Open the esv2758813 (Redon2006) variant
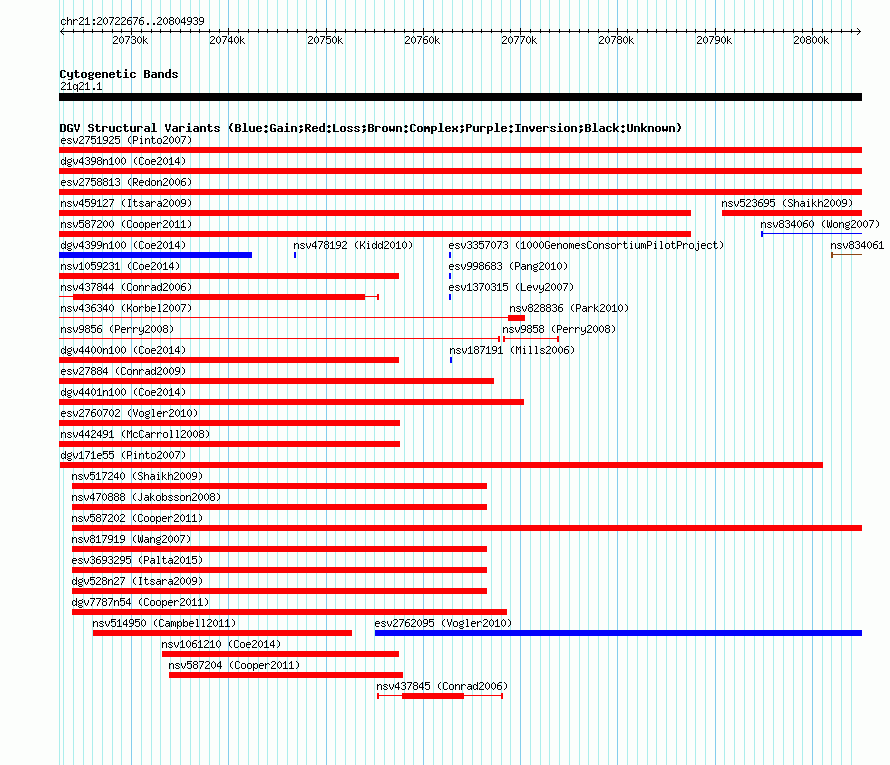890x765 pixels. click(126, 182)
